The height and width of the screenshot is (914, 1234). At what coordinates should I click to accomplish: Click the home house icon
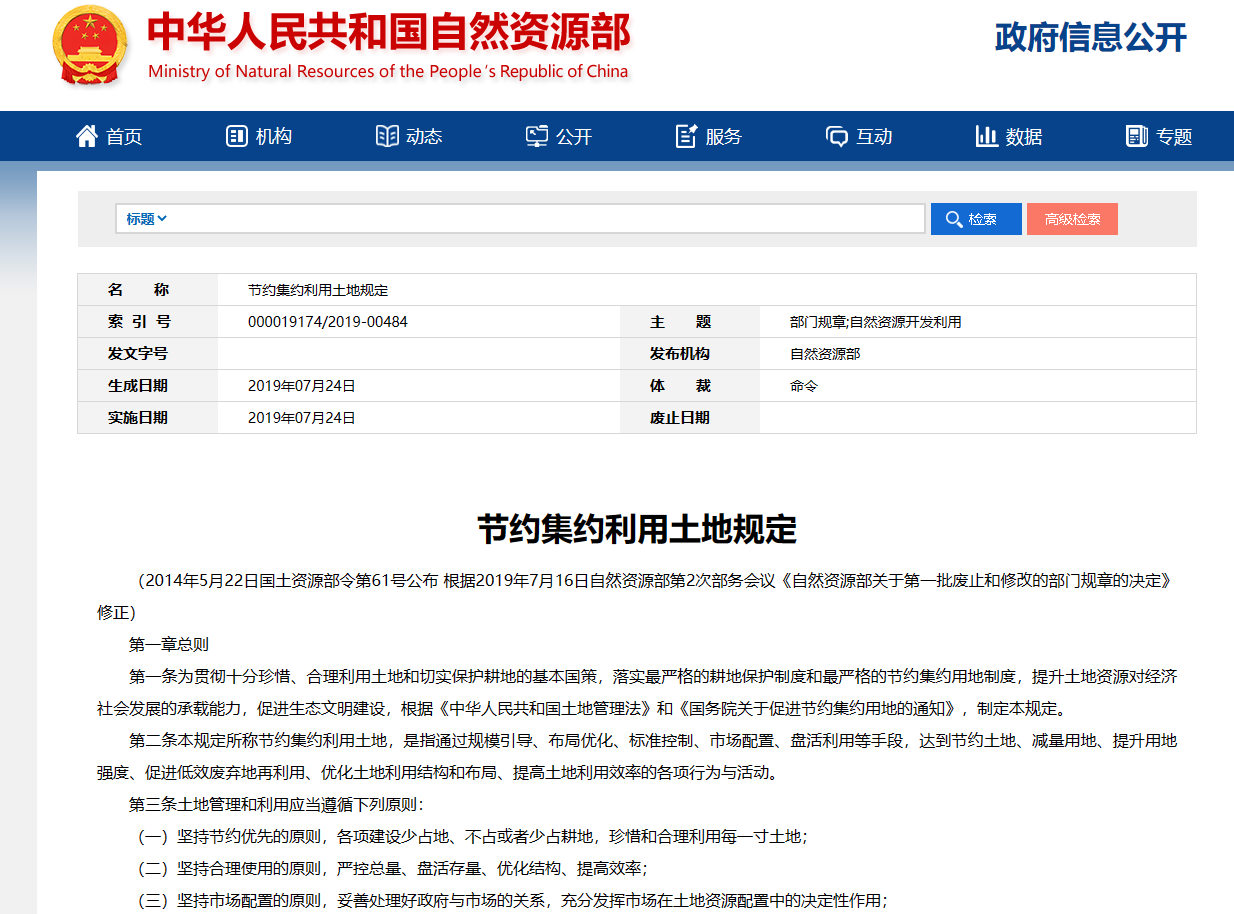pos(87,136)
